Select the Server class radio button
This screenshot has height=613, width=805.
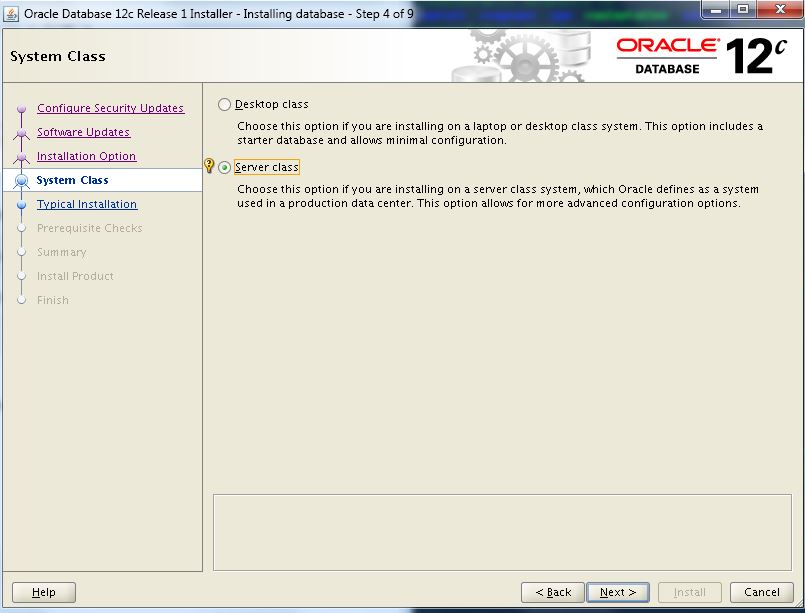click(x=224, y=168)
